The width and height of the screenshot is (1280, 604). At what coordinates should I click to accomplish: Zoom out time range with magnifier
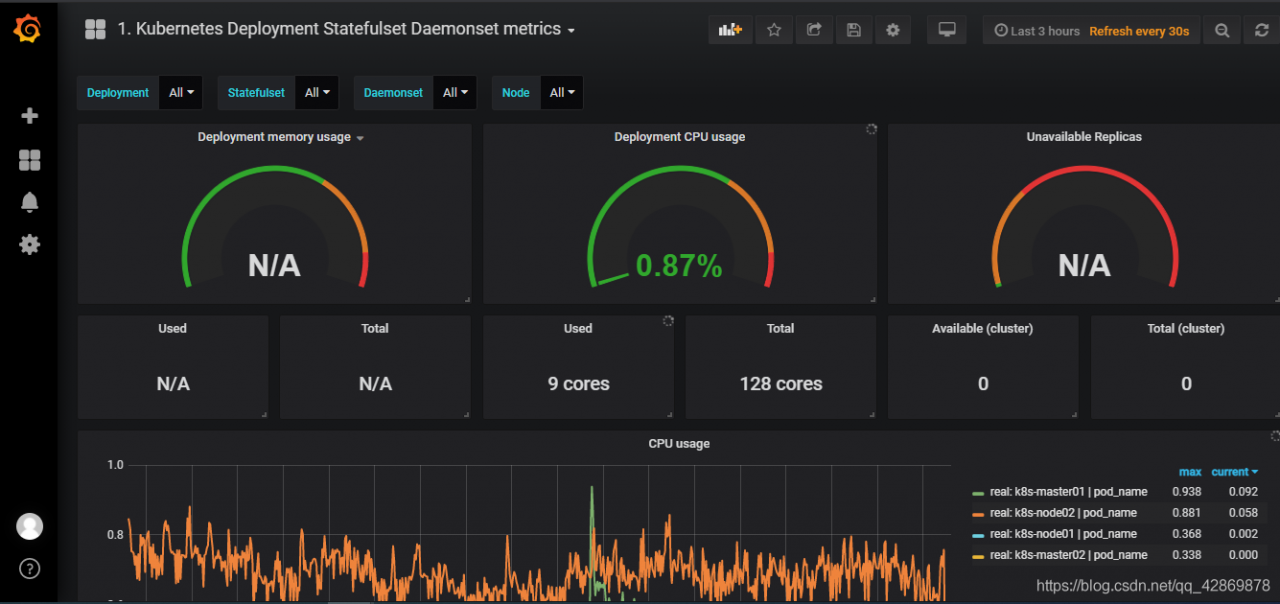pyautogui.click(x=1222, y=31)
